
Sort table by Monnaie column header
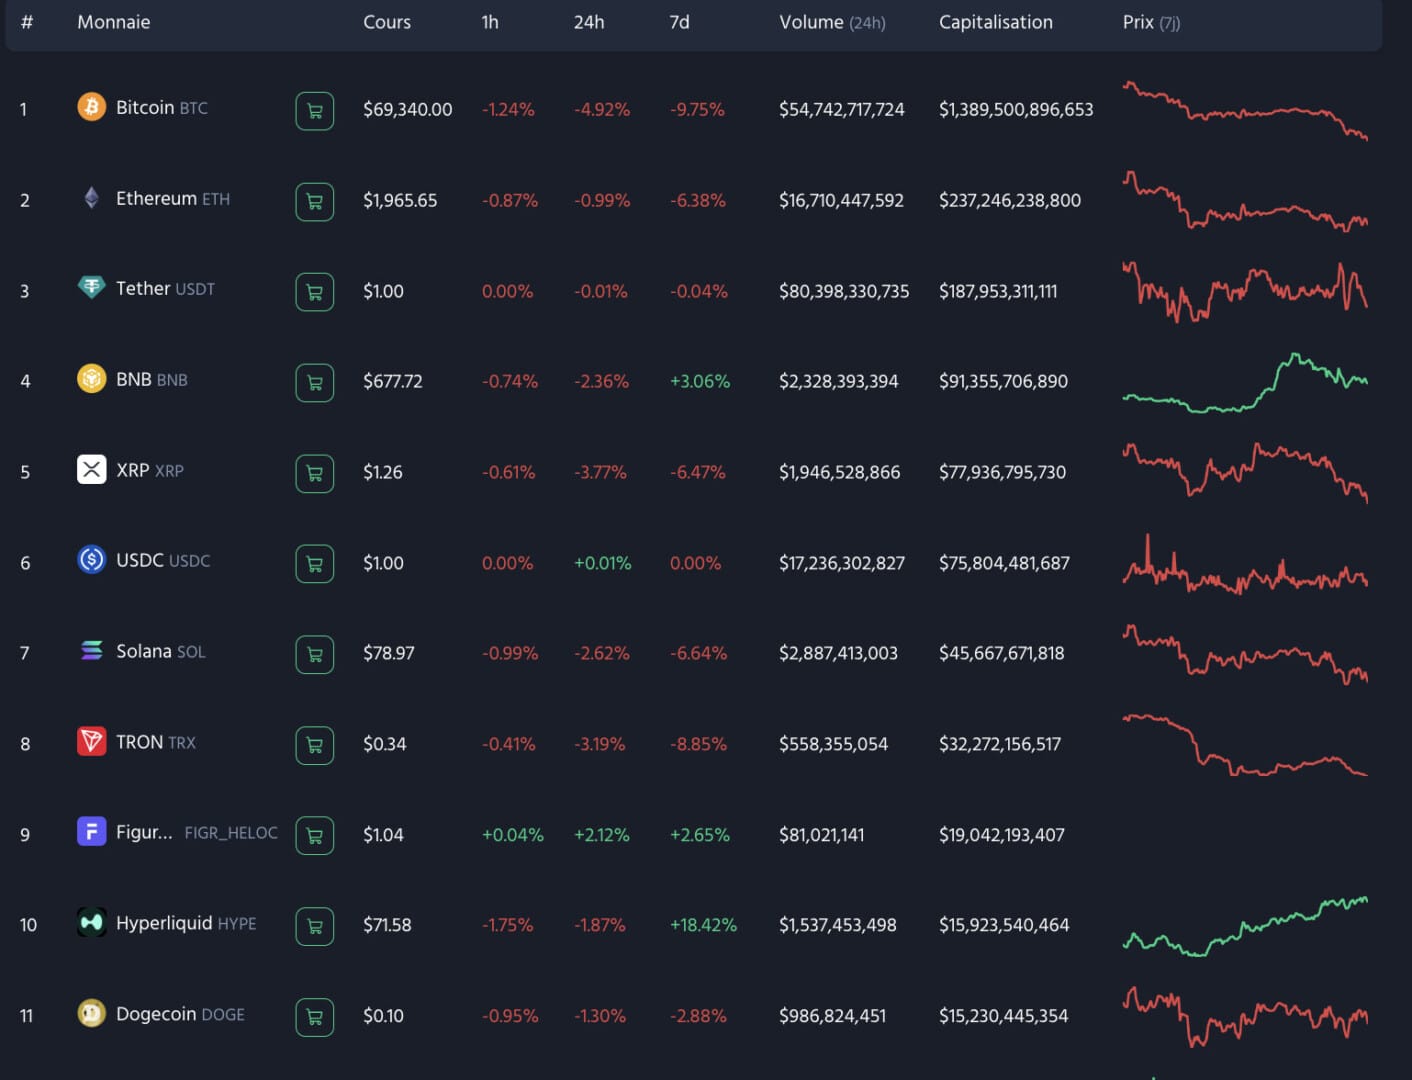click(114, 22)
